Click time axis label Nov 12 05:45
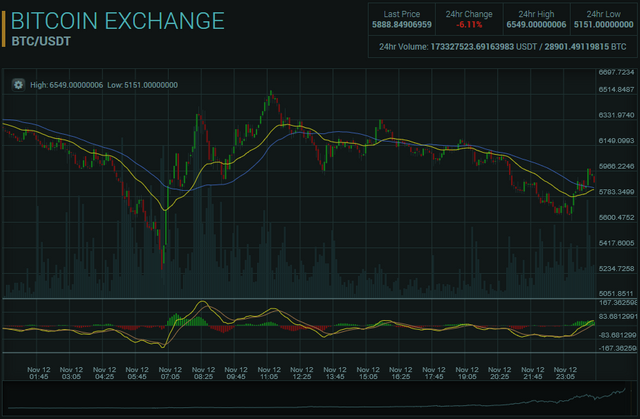 point(137,373)
